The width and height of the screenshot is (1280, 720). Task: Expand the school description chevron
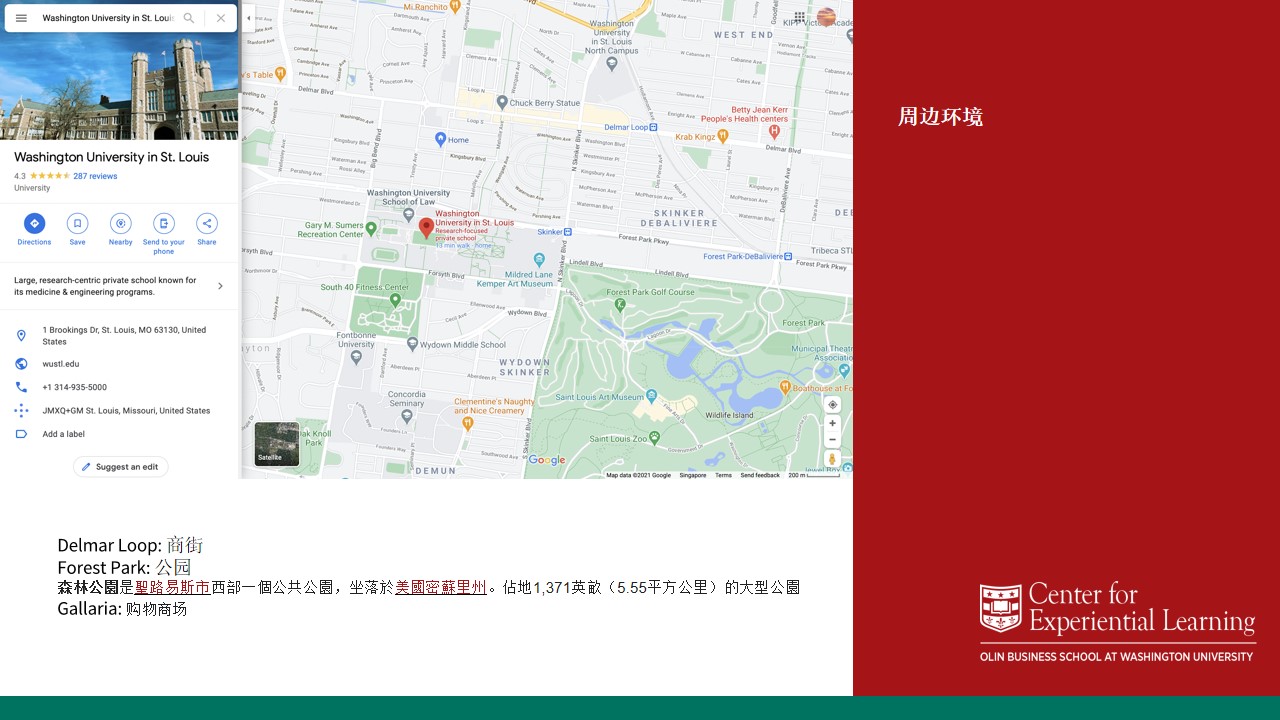pos(220,286)
